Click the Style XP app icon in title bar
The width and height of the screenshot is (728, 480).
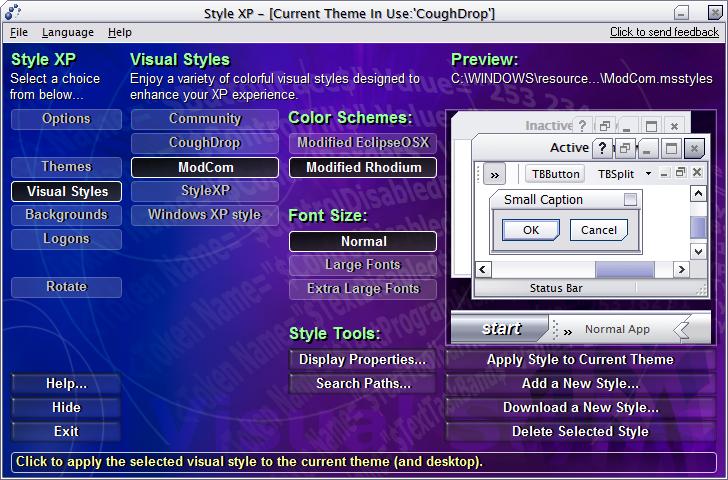click(13, 12)
